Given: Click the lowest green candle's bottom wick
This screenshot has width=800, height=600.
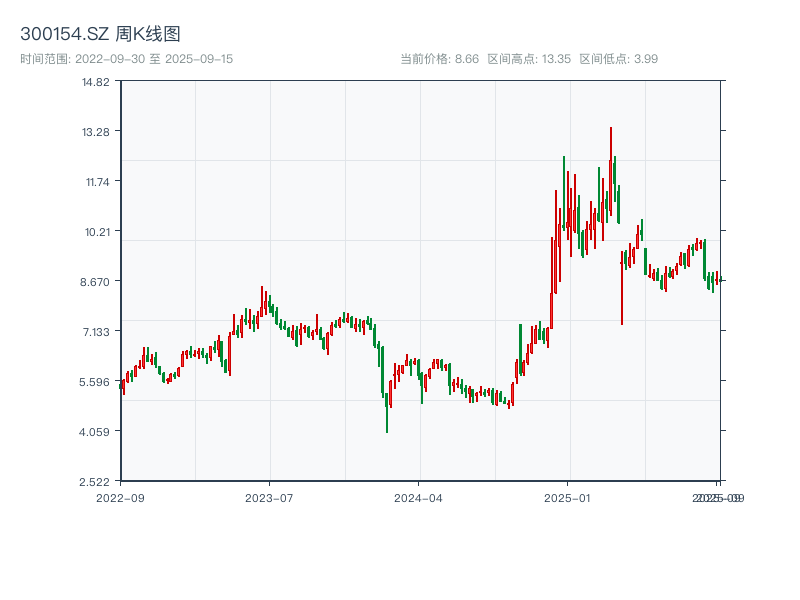Looking at the screenshot, I should point(387,431).
